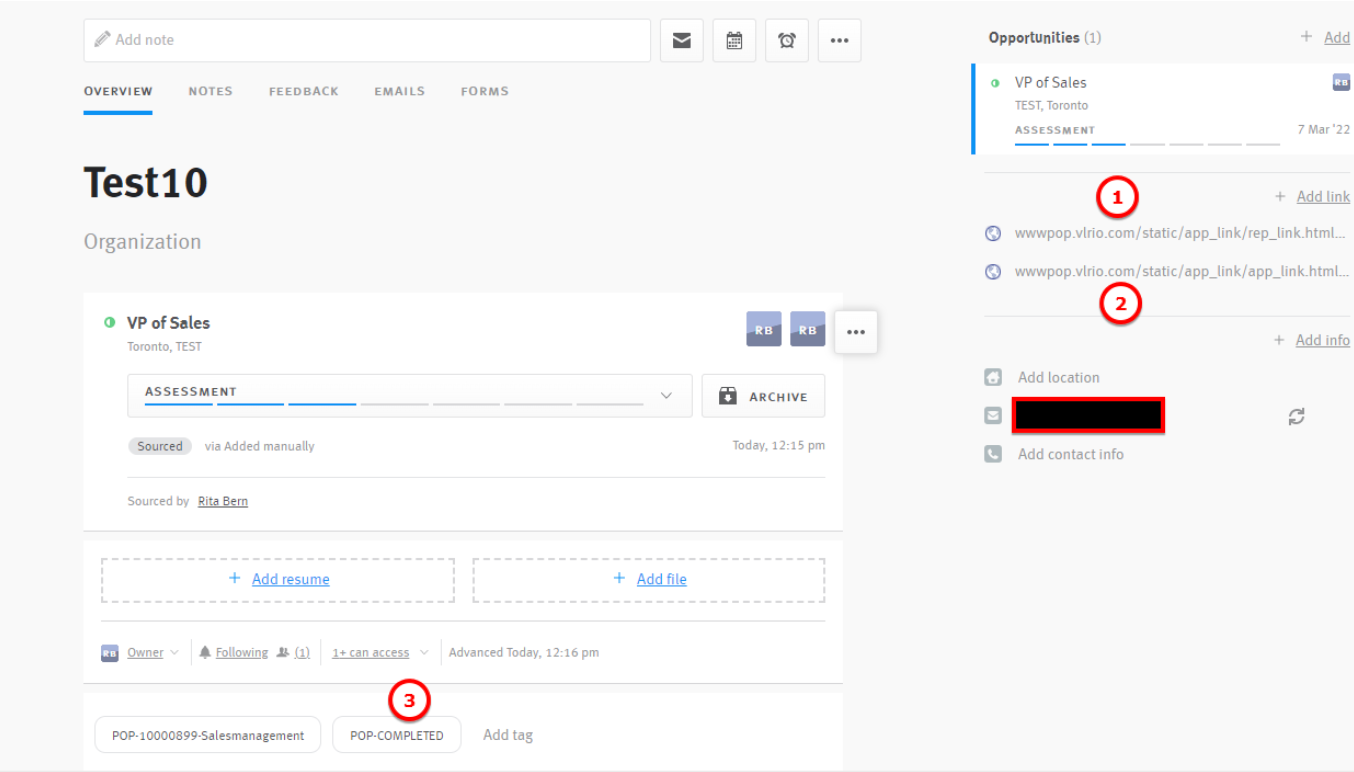The width and height of the screenshot is (1354, 772).
Task: Click the phone icon beside Add contact info
Action: point(992,453)
